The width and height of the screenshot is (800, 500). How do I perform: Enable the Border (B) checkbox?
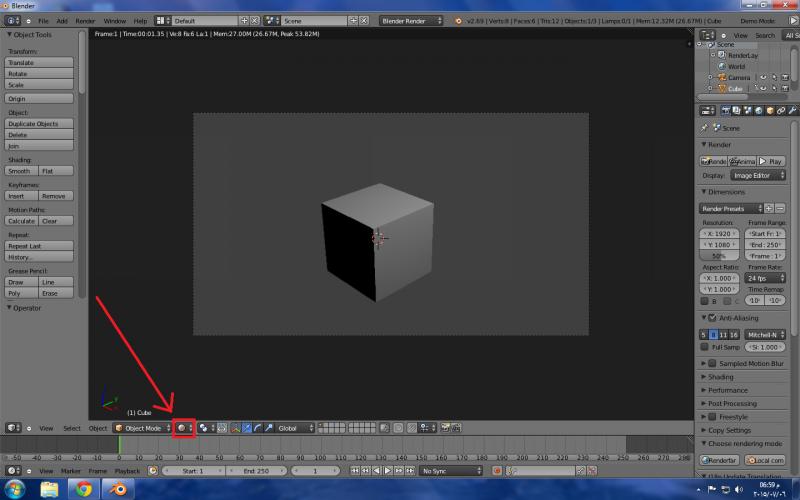point(705,301)
